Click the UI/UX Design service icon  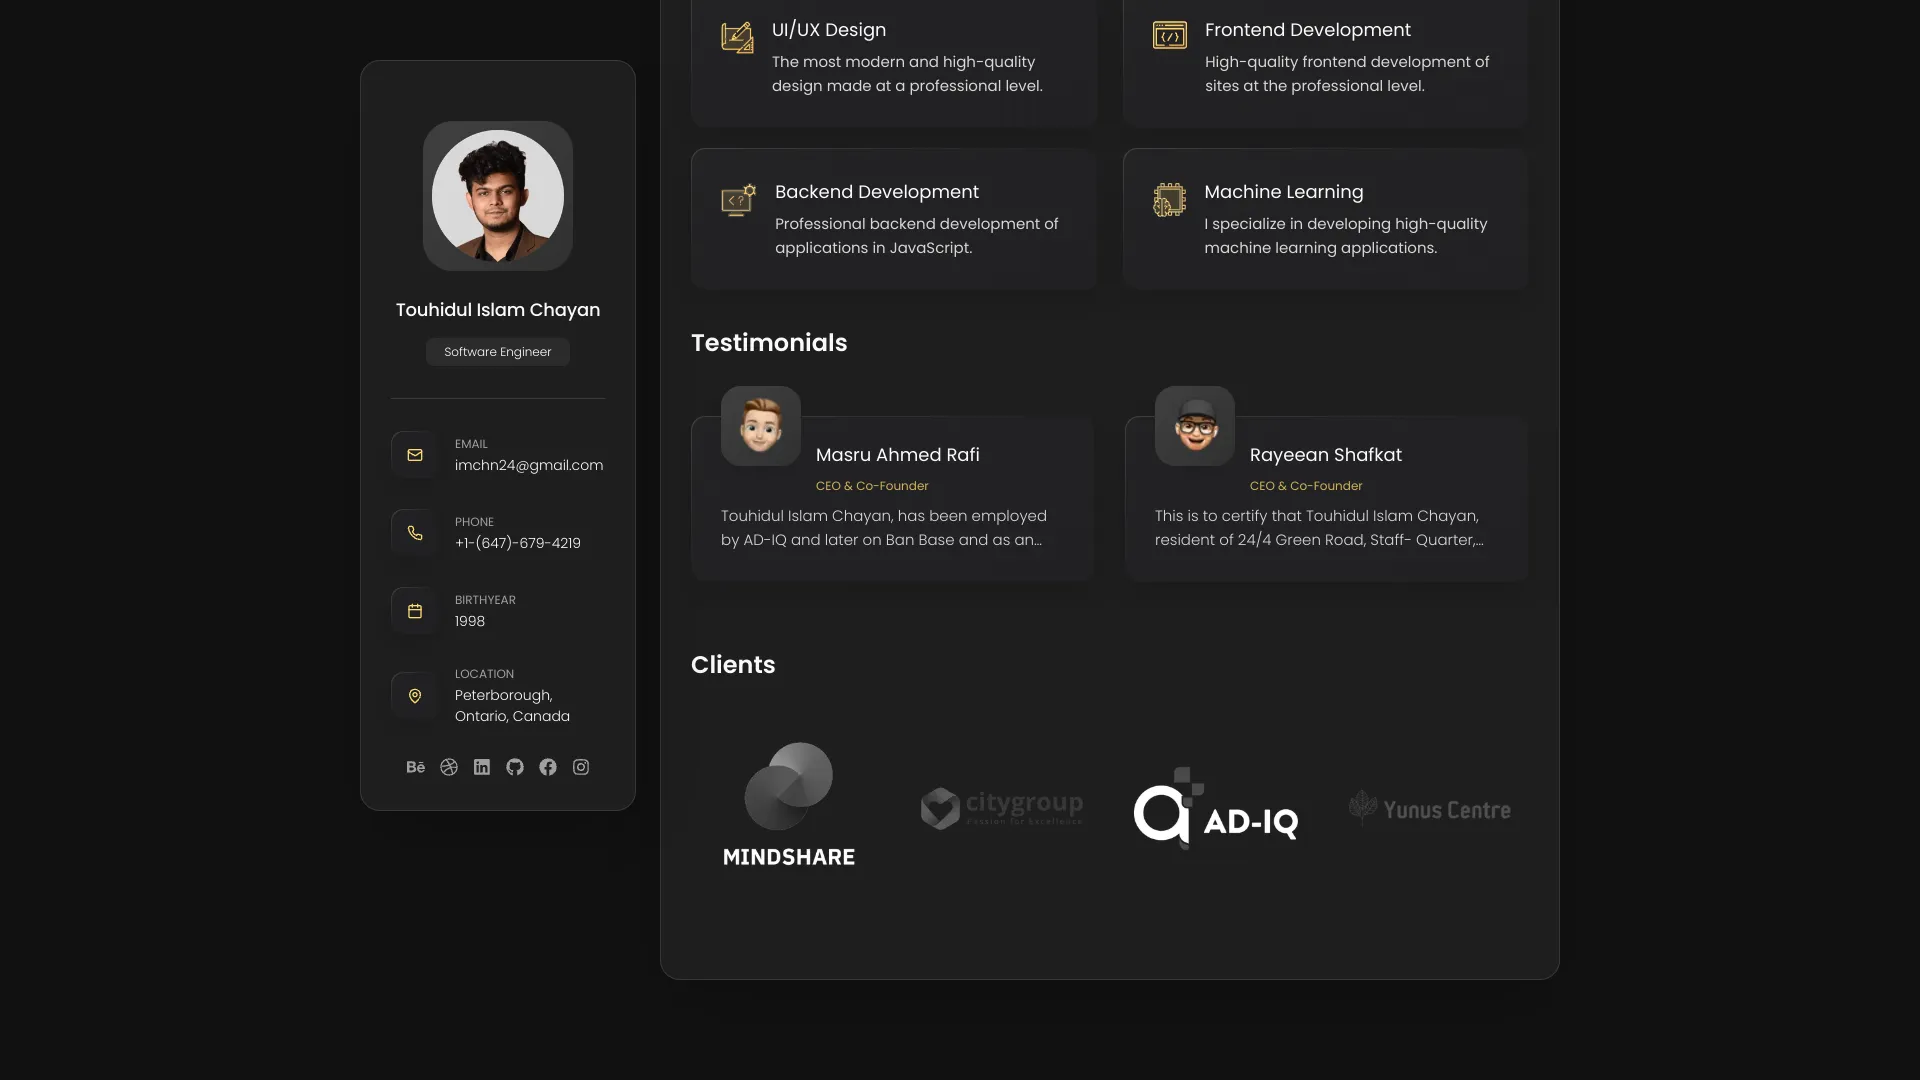point(738,38)
